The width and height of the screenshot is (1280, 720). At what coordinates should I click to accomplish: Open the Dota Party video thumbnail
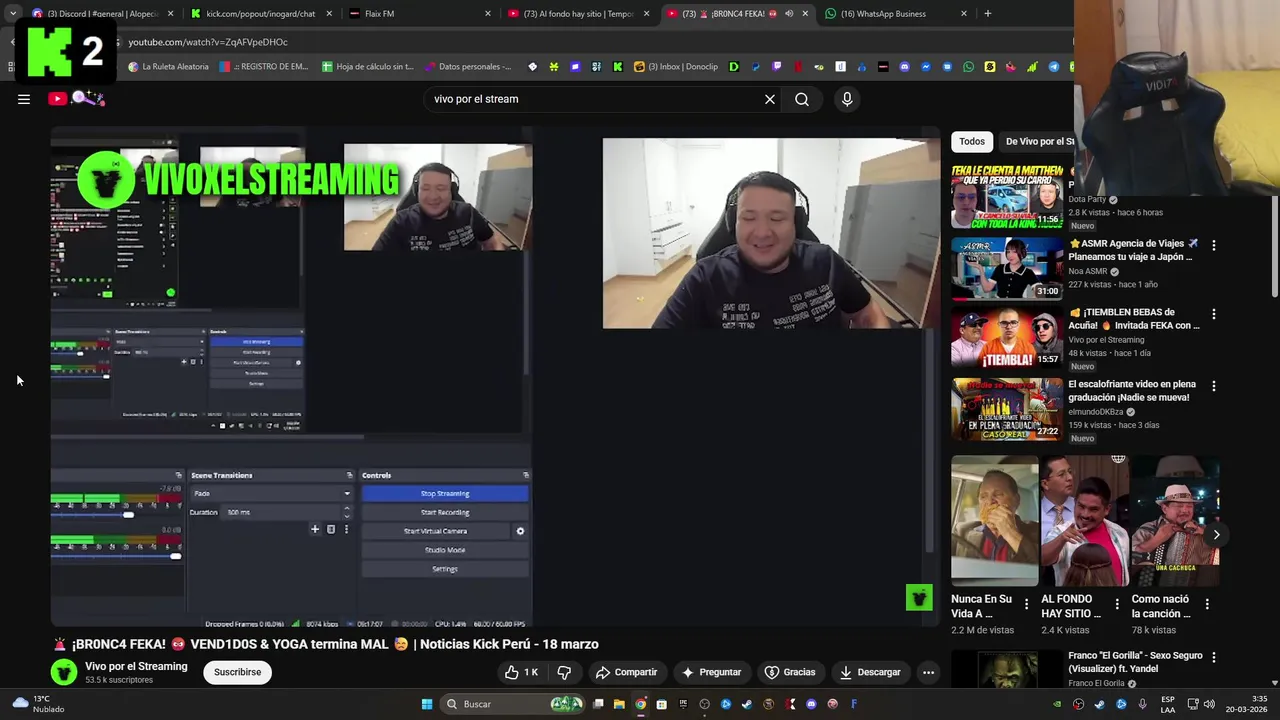[x=1006, y=195]
